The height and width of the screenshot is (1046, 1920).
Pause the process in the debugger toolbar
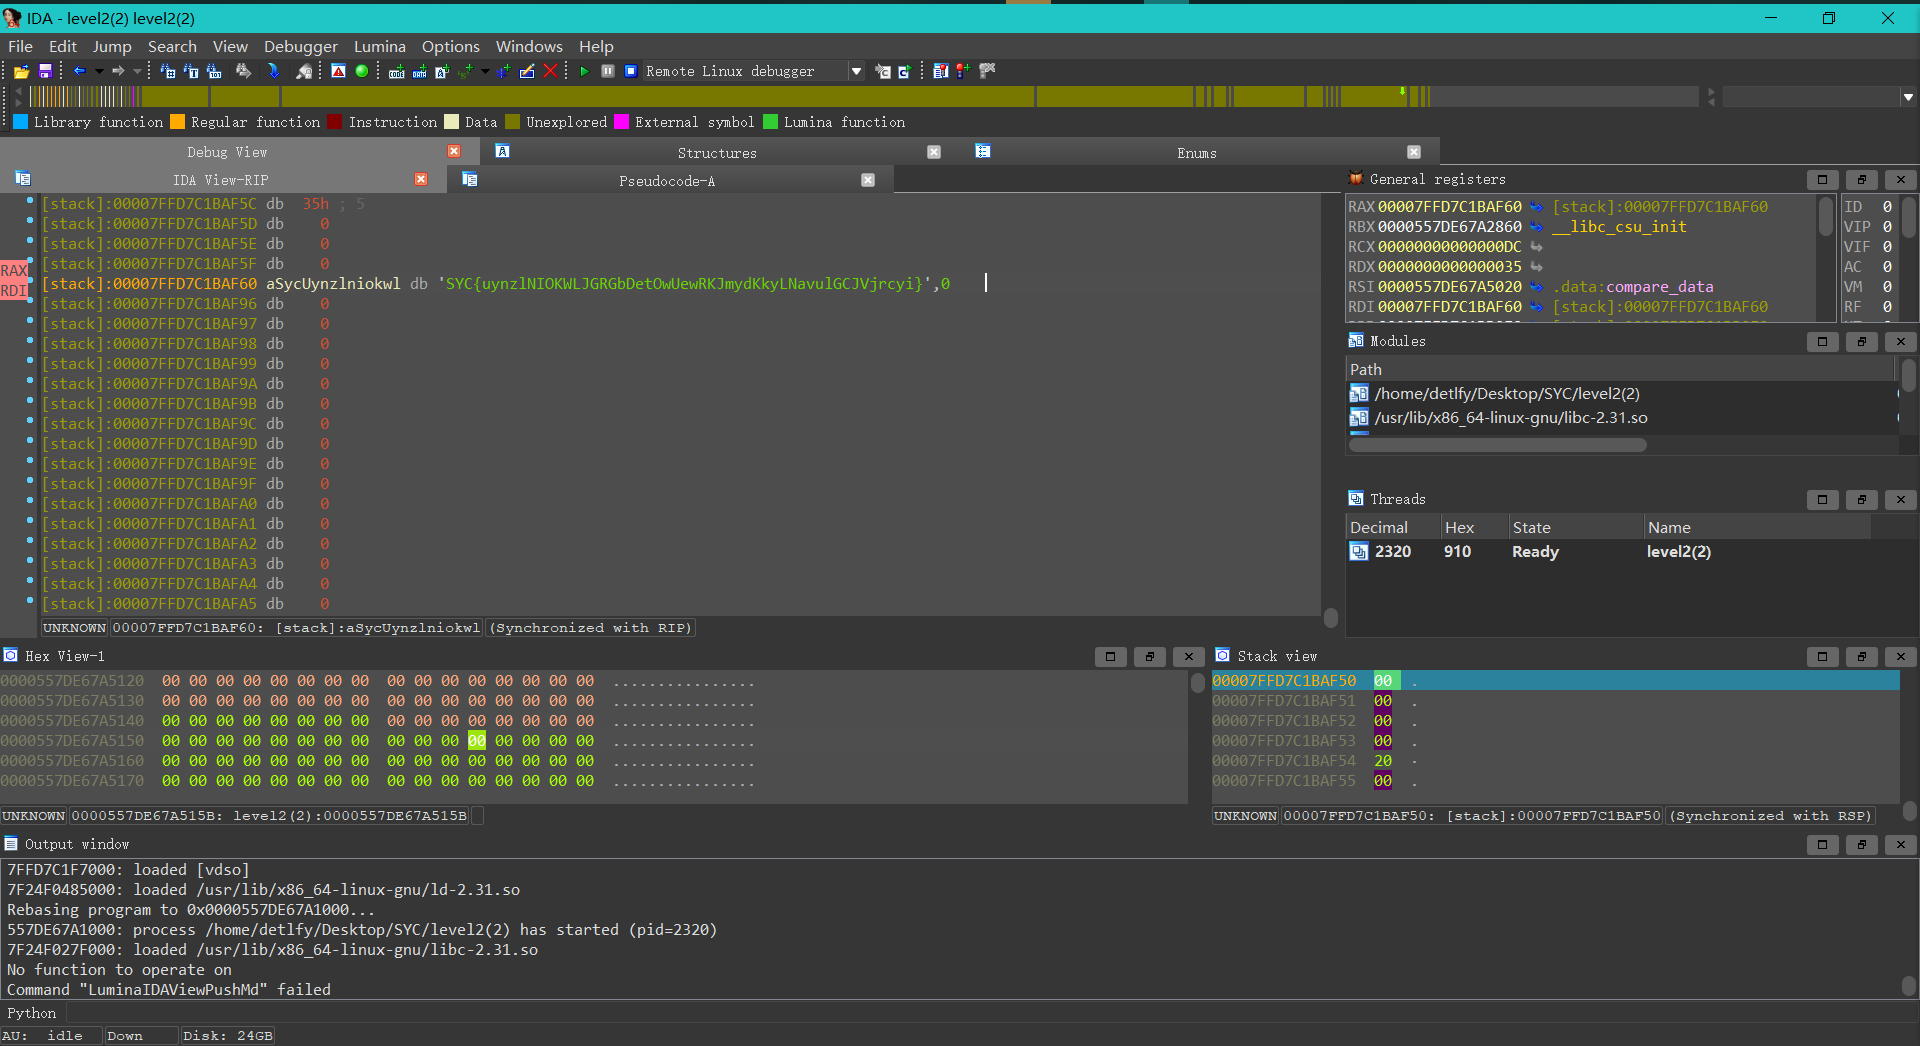click(607, 71)
